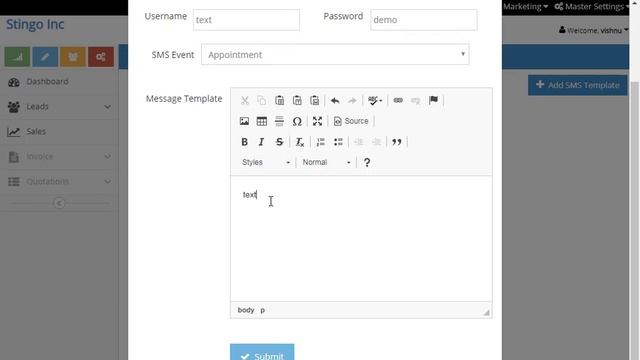Viewport: 640px width, 360px height.
Task: Click the Stingo Inc brand link
Action: coord(35,24)
